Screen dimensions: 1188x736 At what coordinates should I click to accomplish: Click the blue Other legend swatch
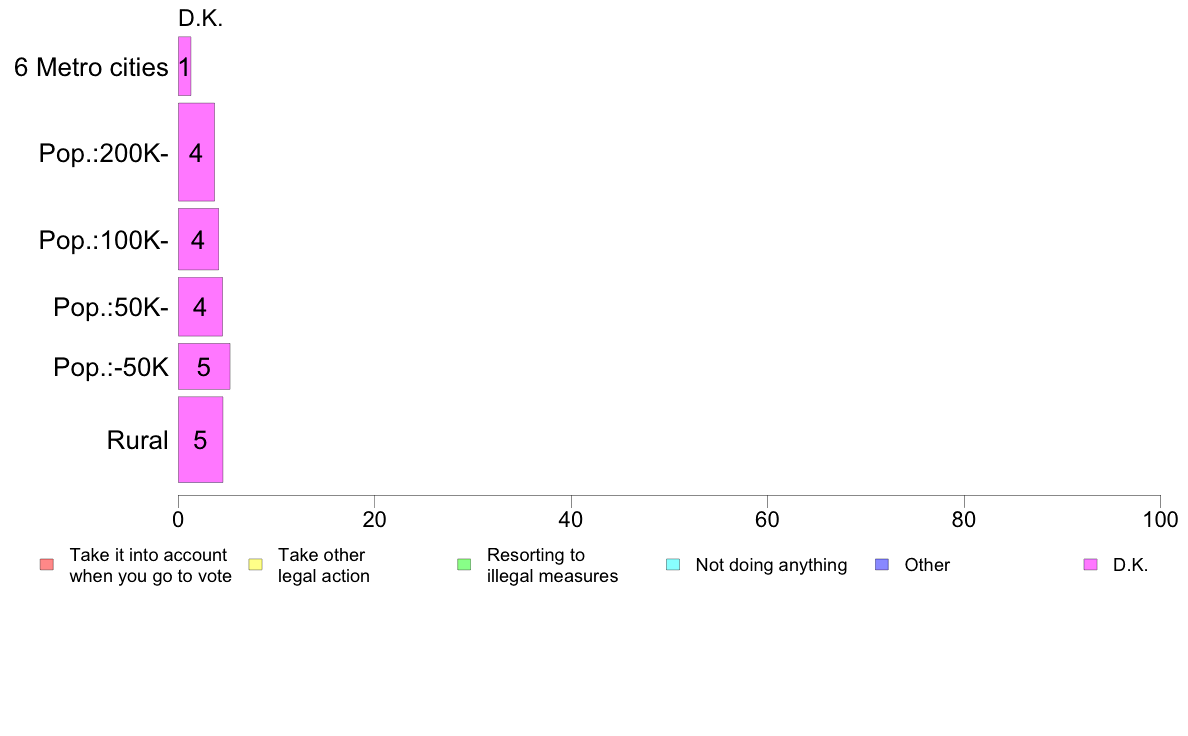(x=882, y=565)
